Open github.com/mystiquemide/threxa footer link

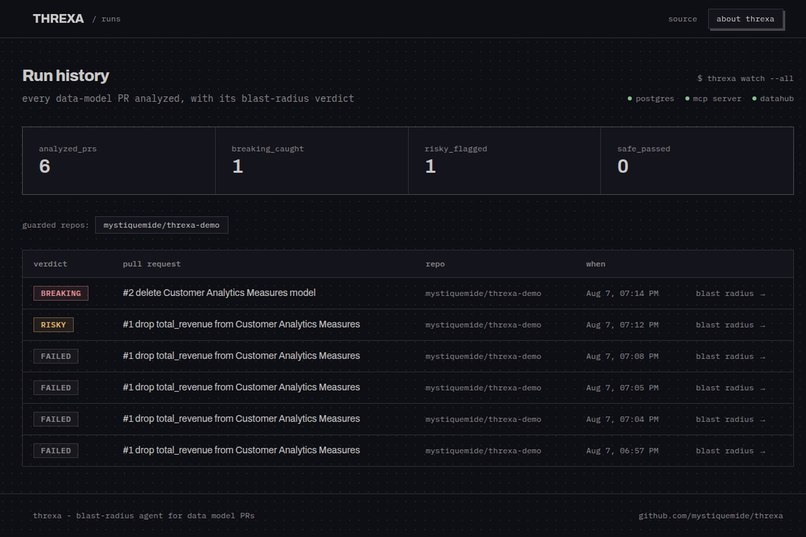click(710, 515)
